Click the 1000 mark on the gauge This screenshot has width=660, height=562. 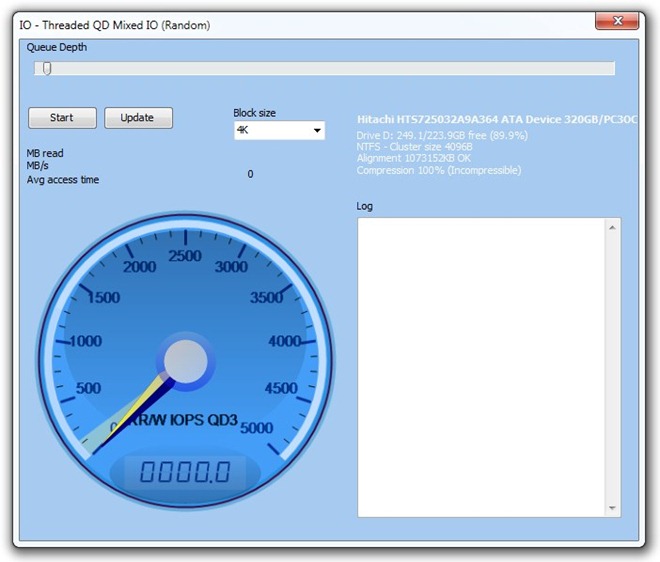tap(85, 341)
